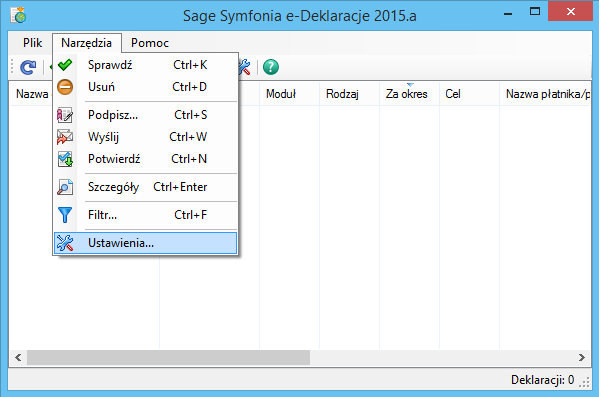This screenshot has width=599, height=397.
Task: Close the open Narzędzia menu header
Action: [87, 43]
